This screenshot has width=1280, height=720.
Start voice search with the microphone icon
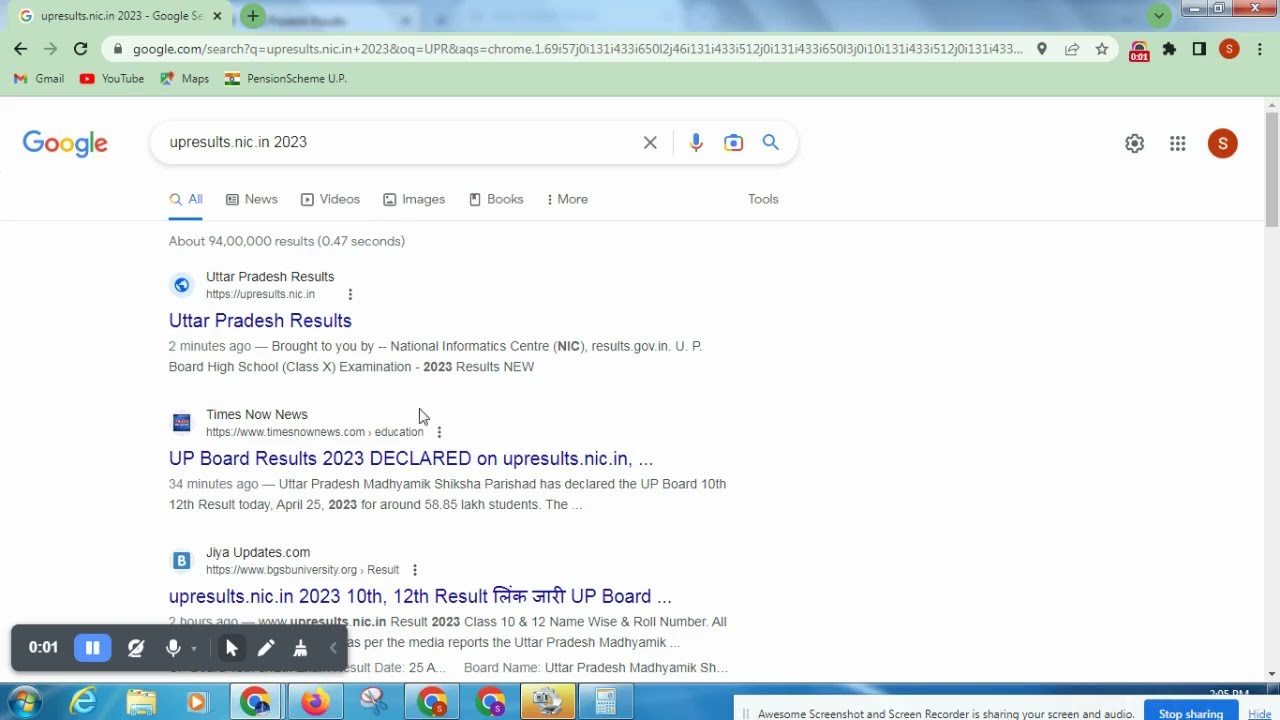pyautogui.click(x=696, y=142)
